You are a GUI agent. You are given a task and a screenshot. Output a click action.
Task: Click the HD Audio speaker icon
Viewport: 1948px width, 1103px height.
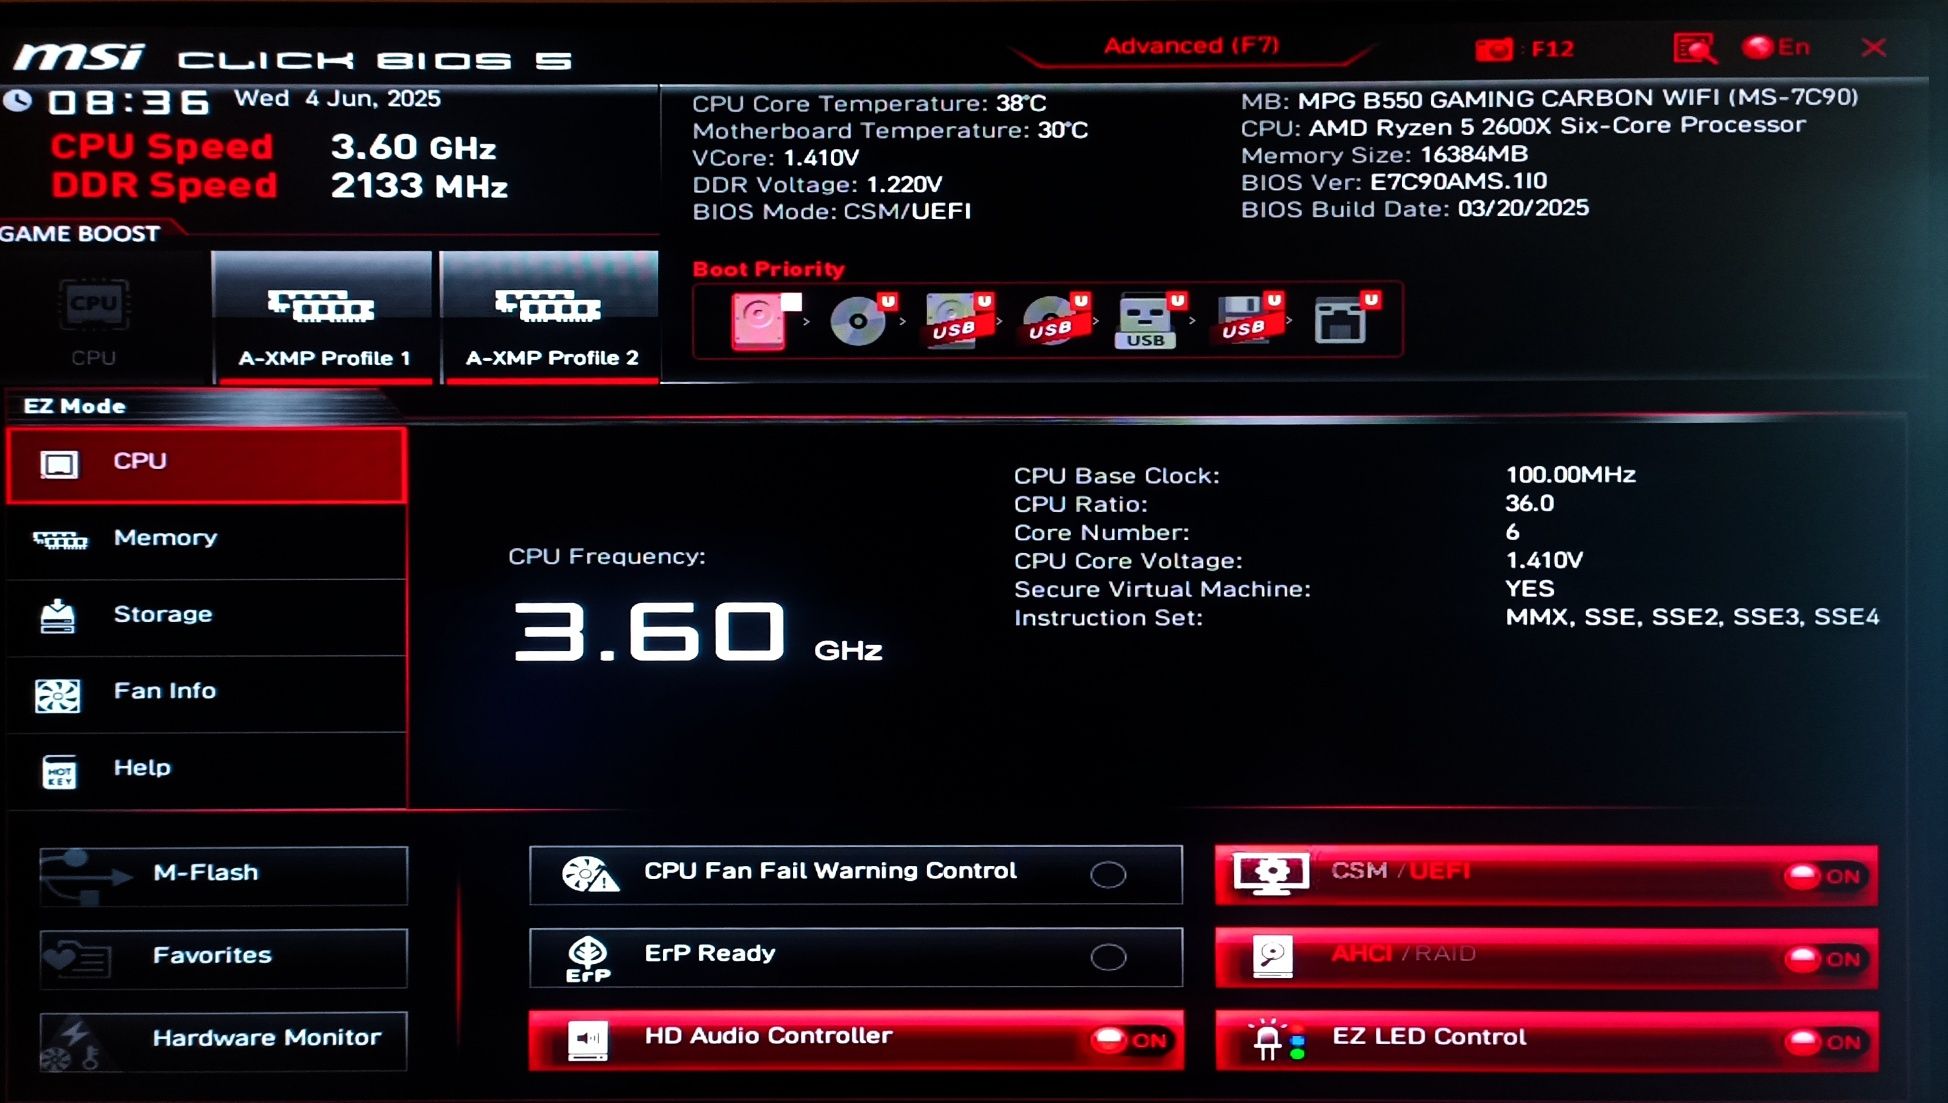(x=588, y=1040)
